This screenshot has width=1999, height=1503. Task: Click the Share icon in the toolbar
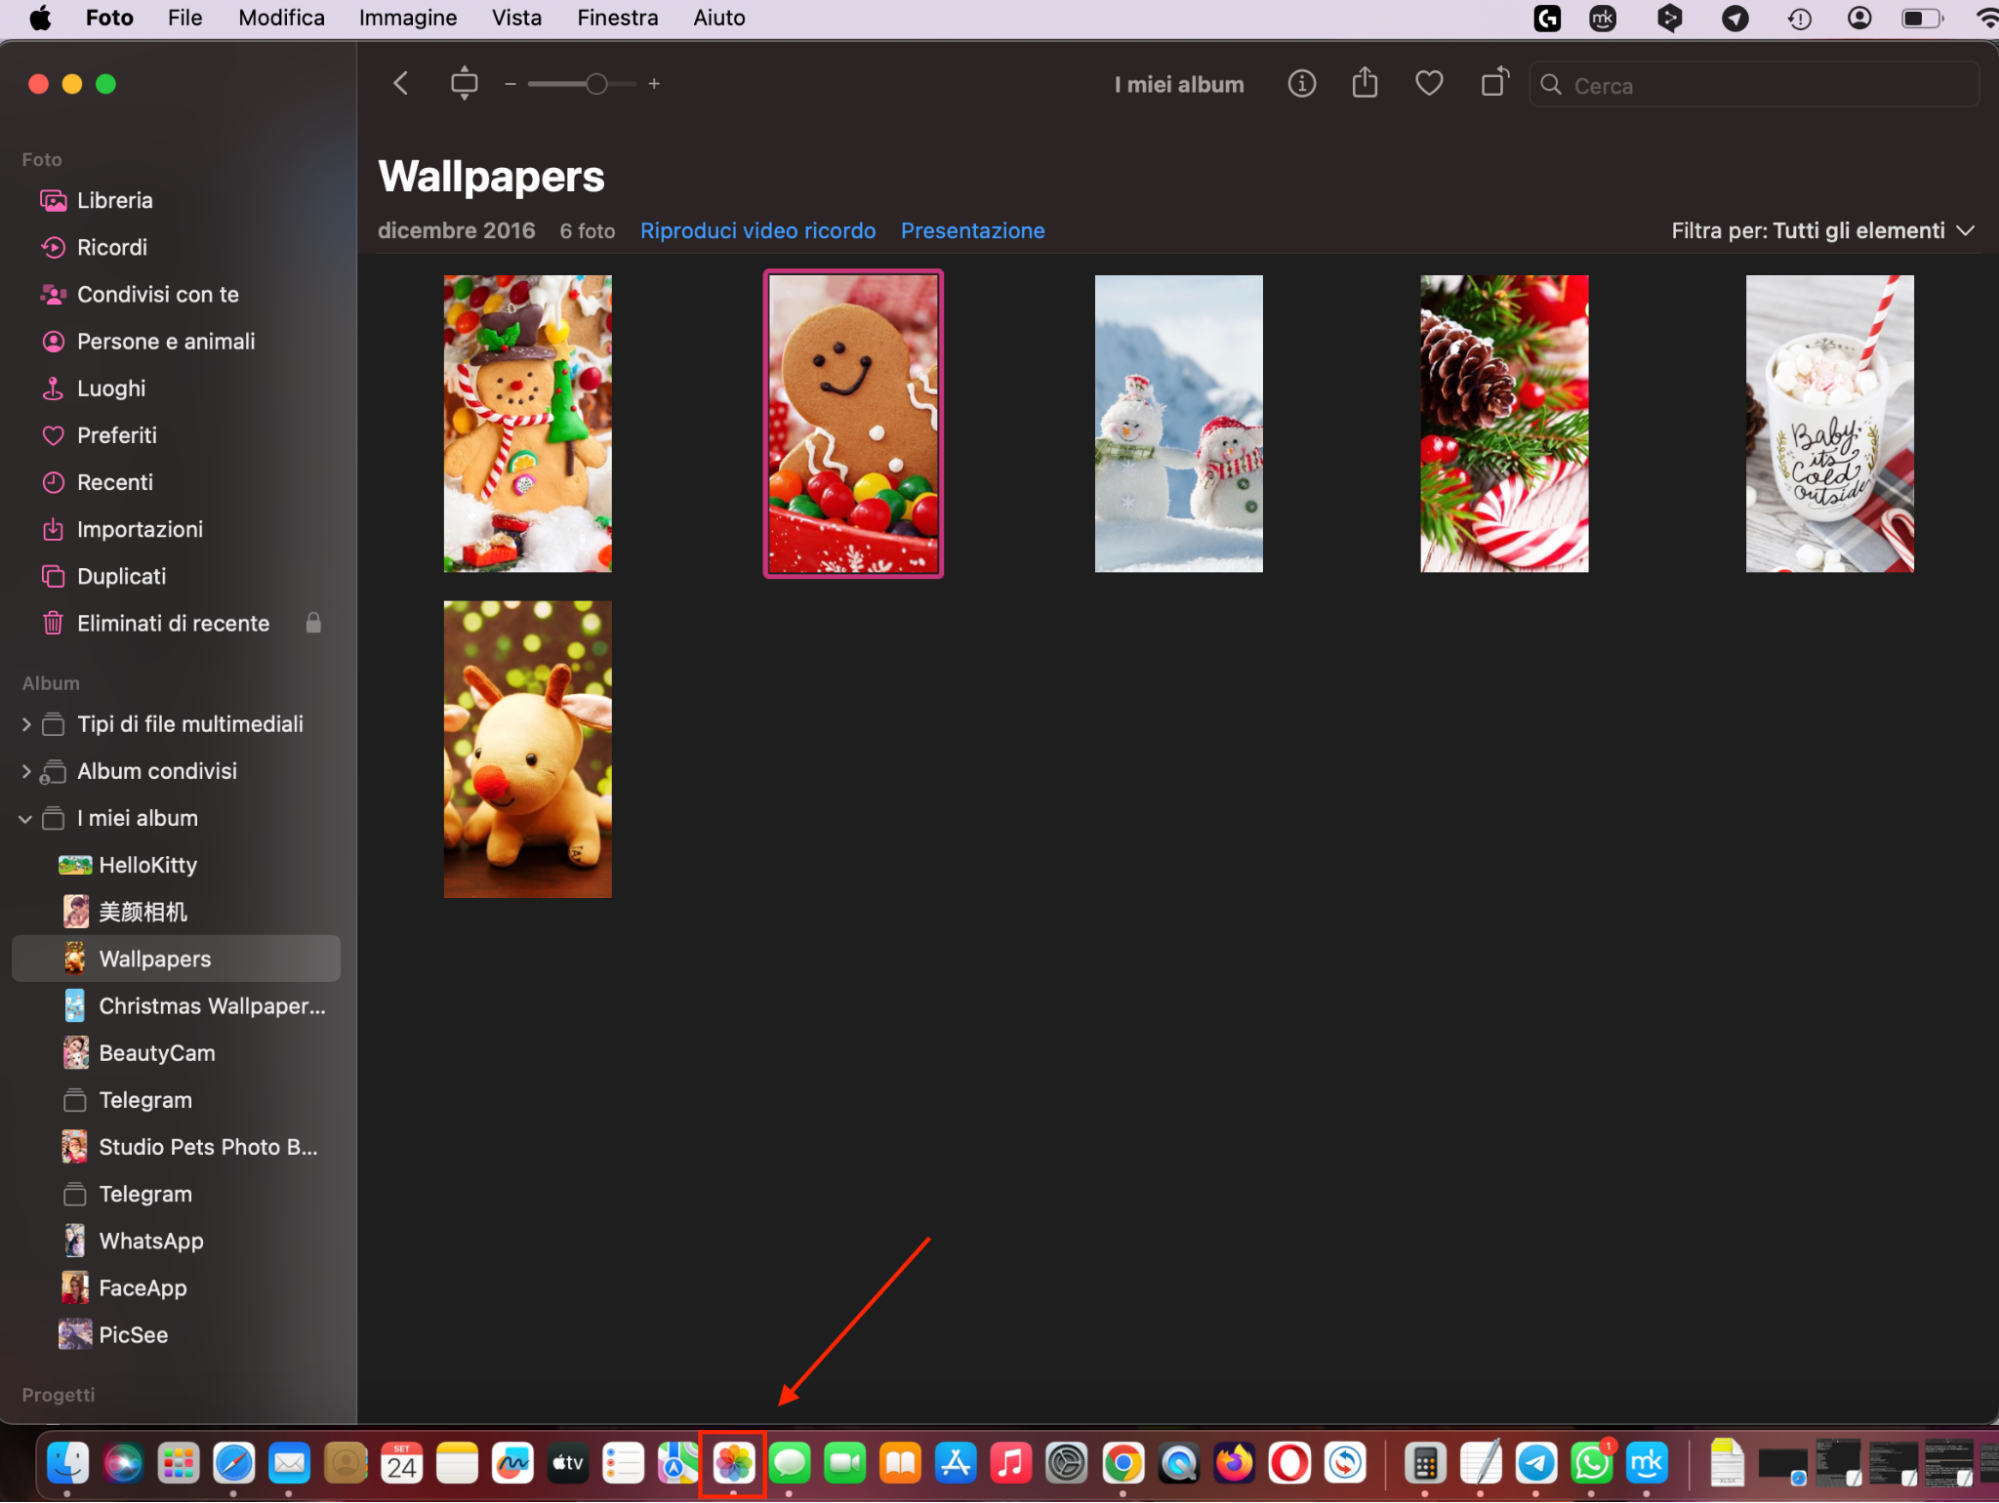point(1364,83)
